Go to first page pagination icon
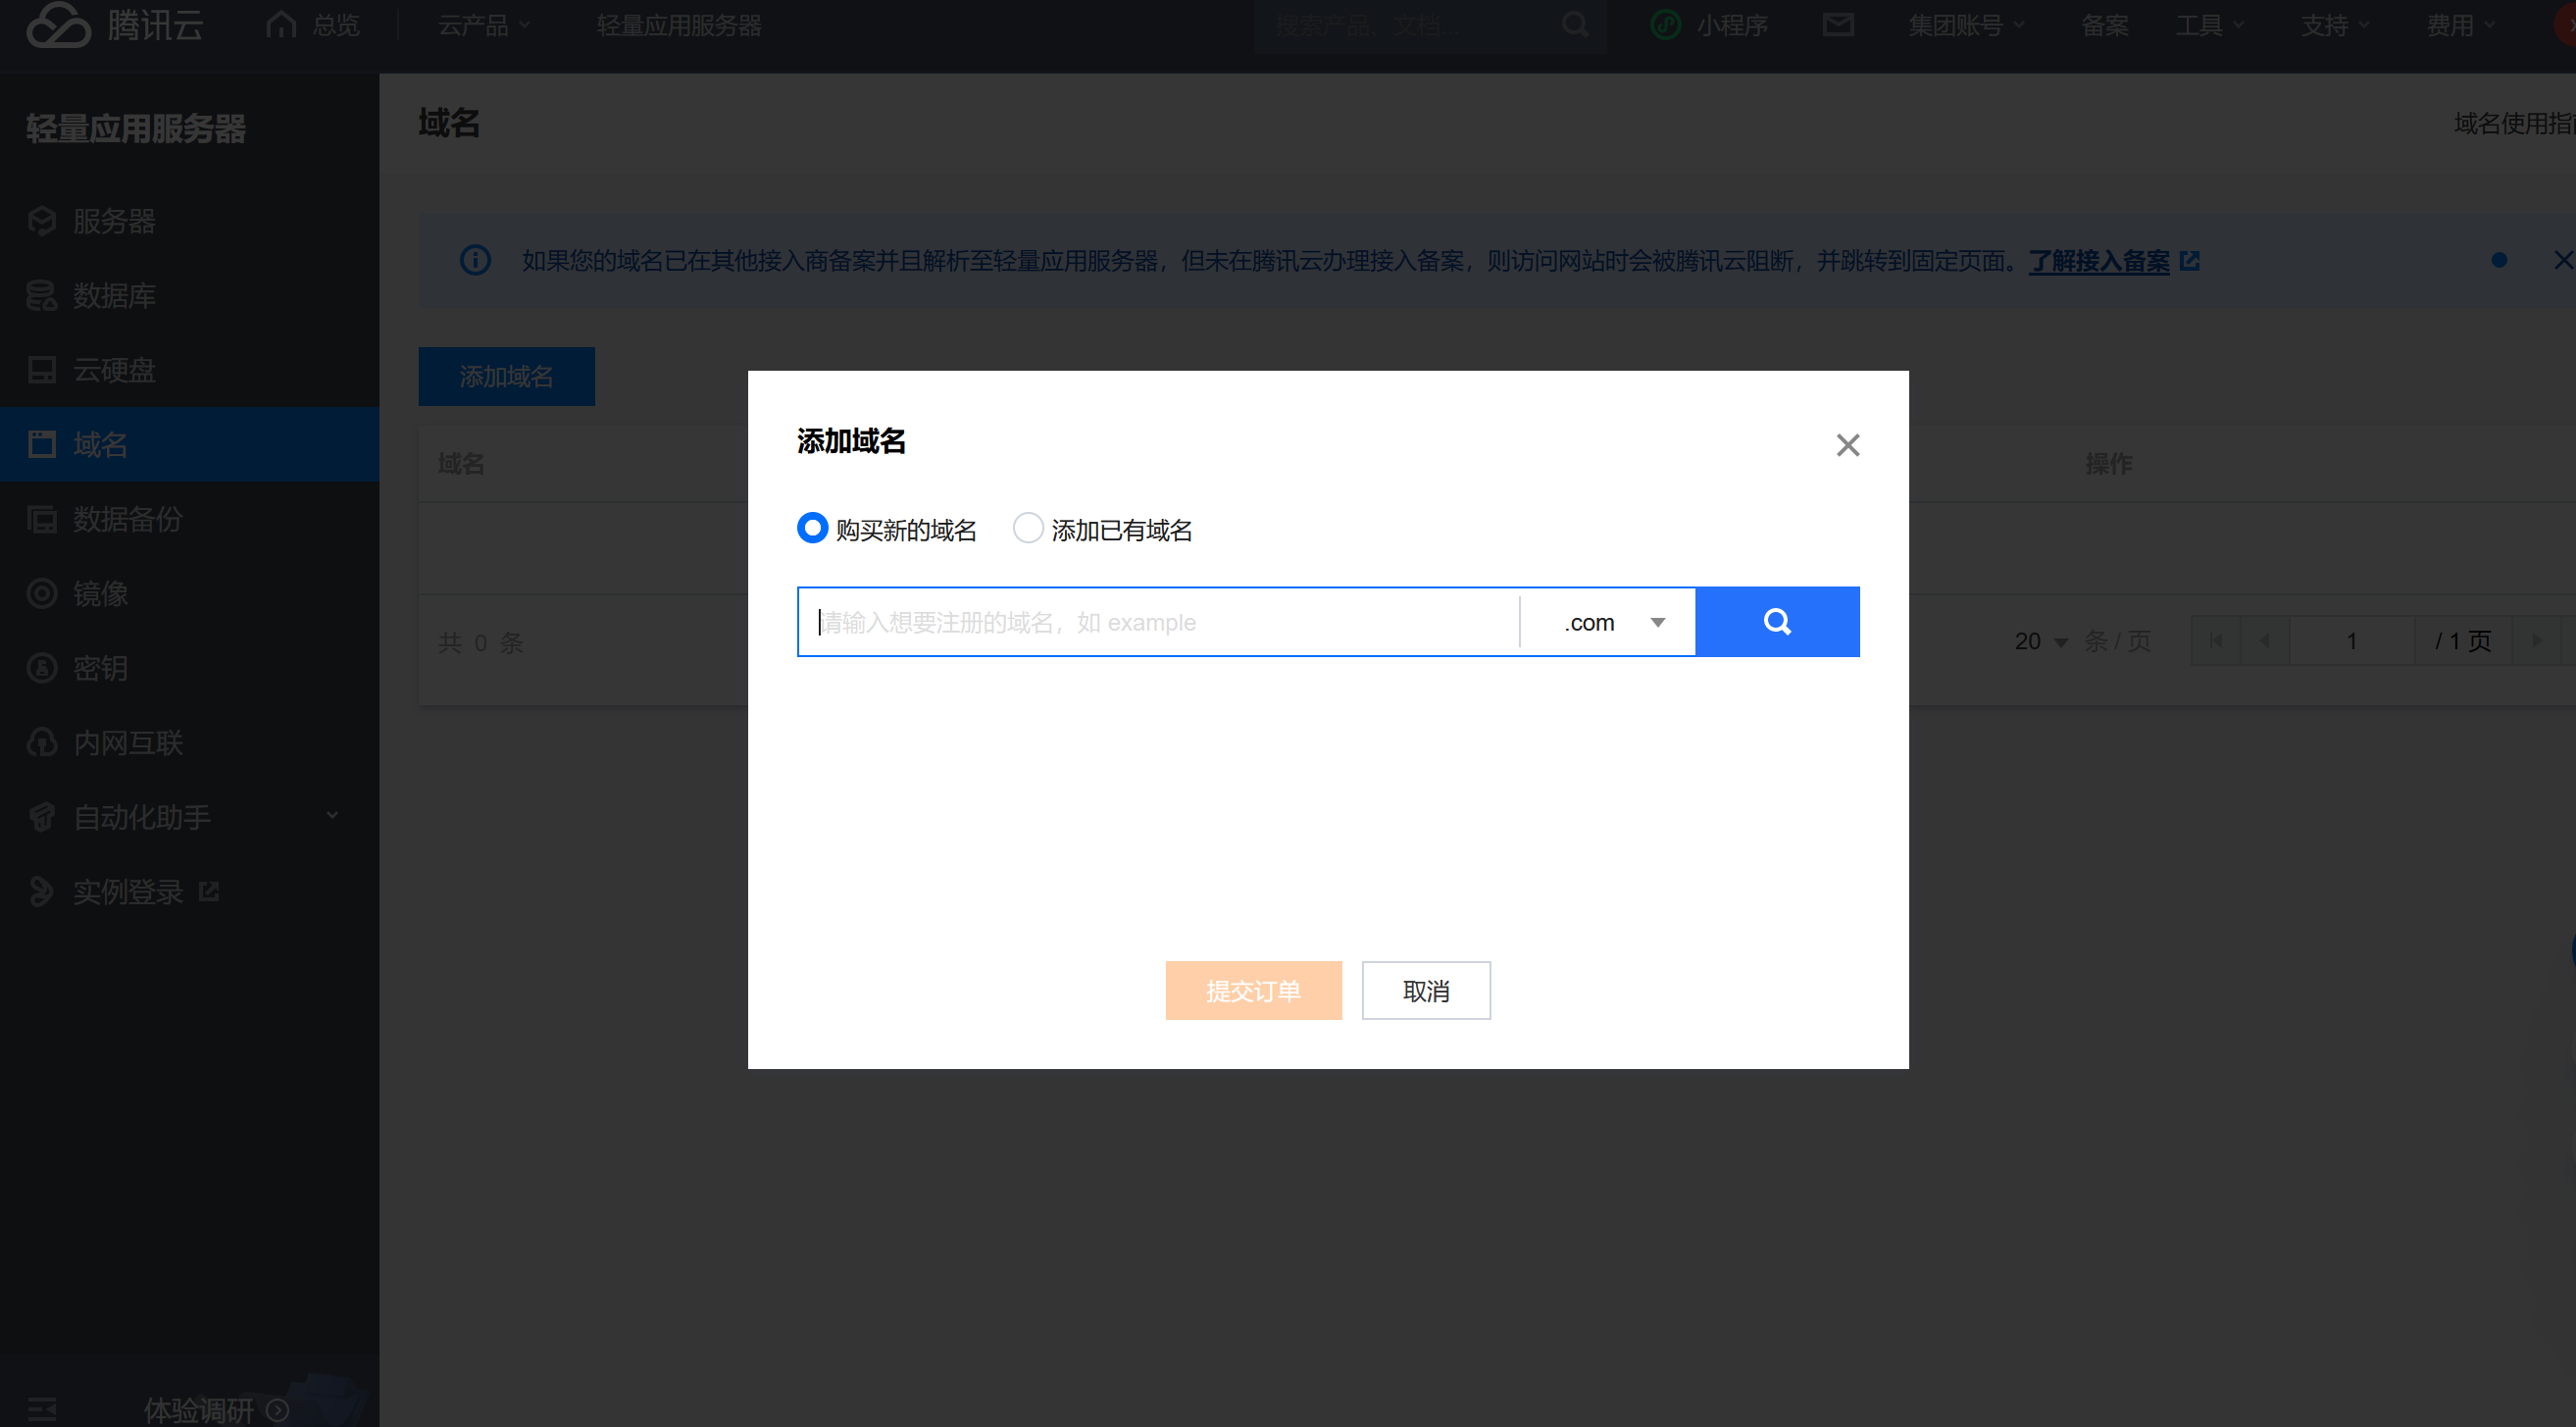Screen dimensions: 2576x1427 click(2216, 641)
